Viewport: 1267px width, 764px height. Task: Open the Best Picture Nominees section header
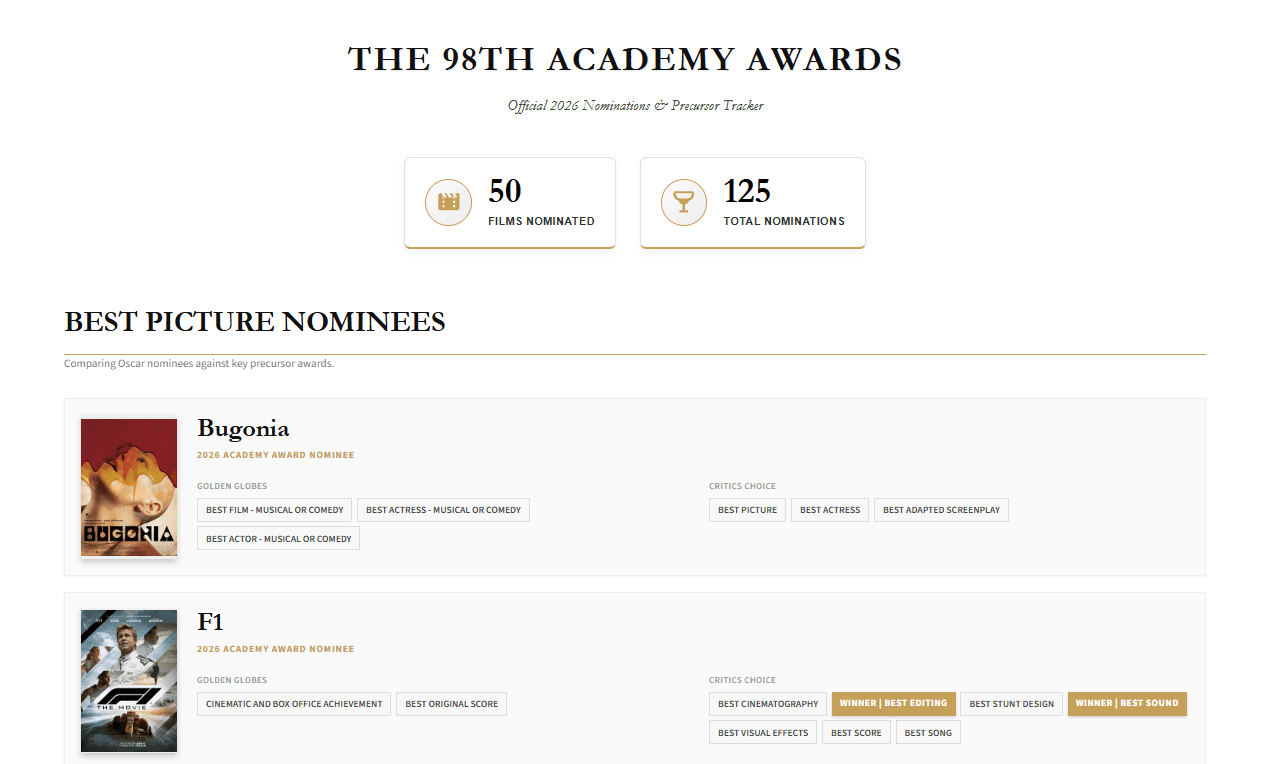[254, 321]
